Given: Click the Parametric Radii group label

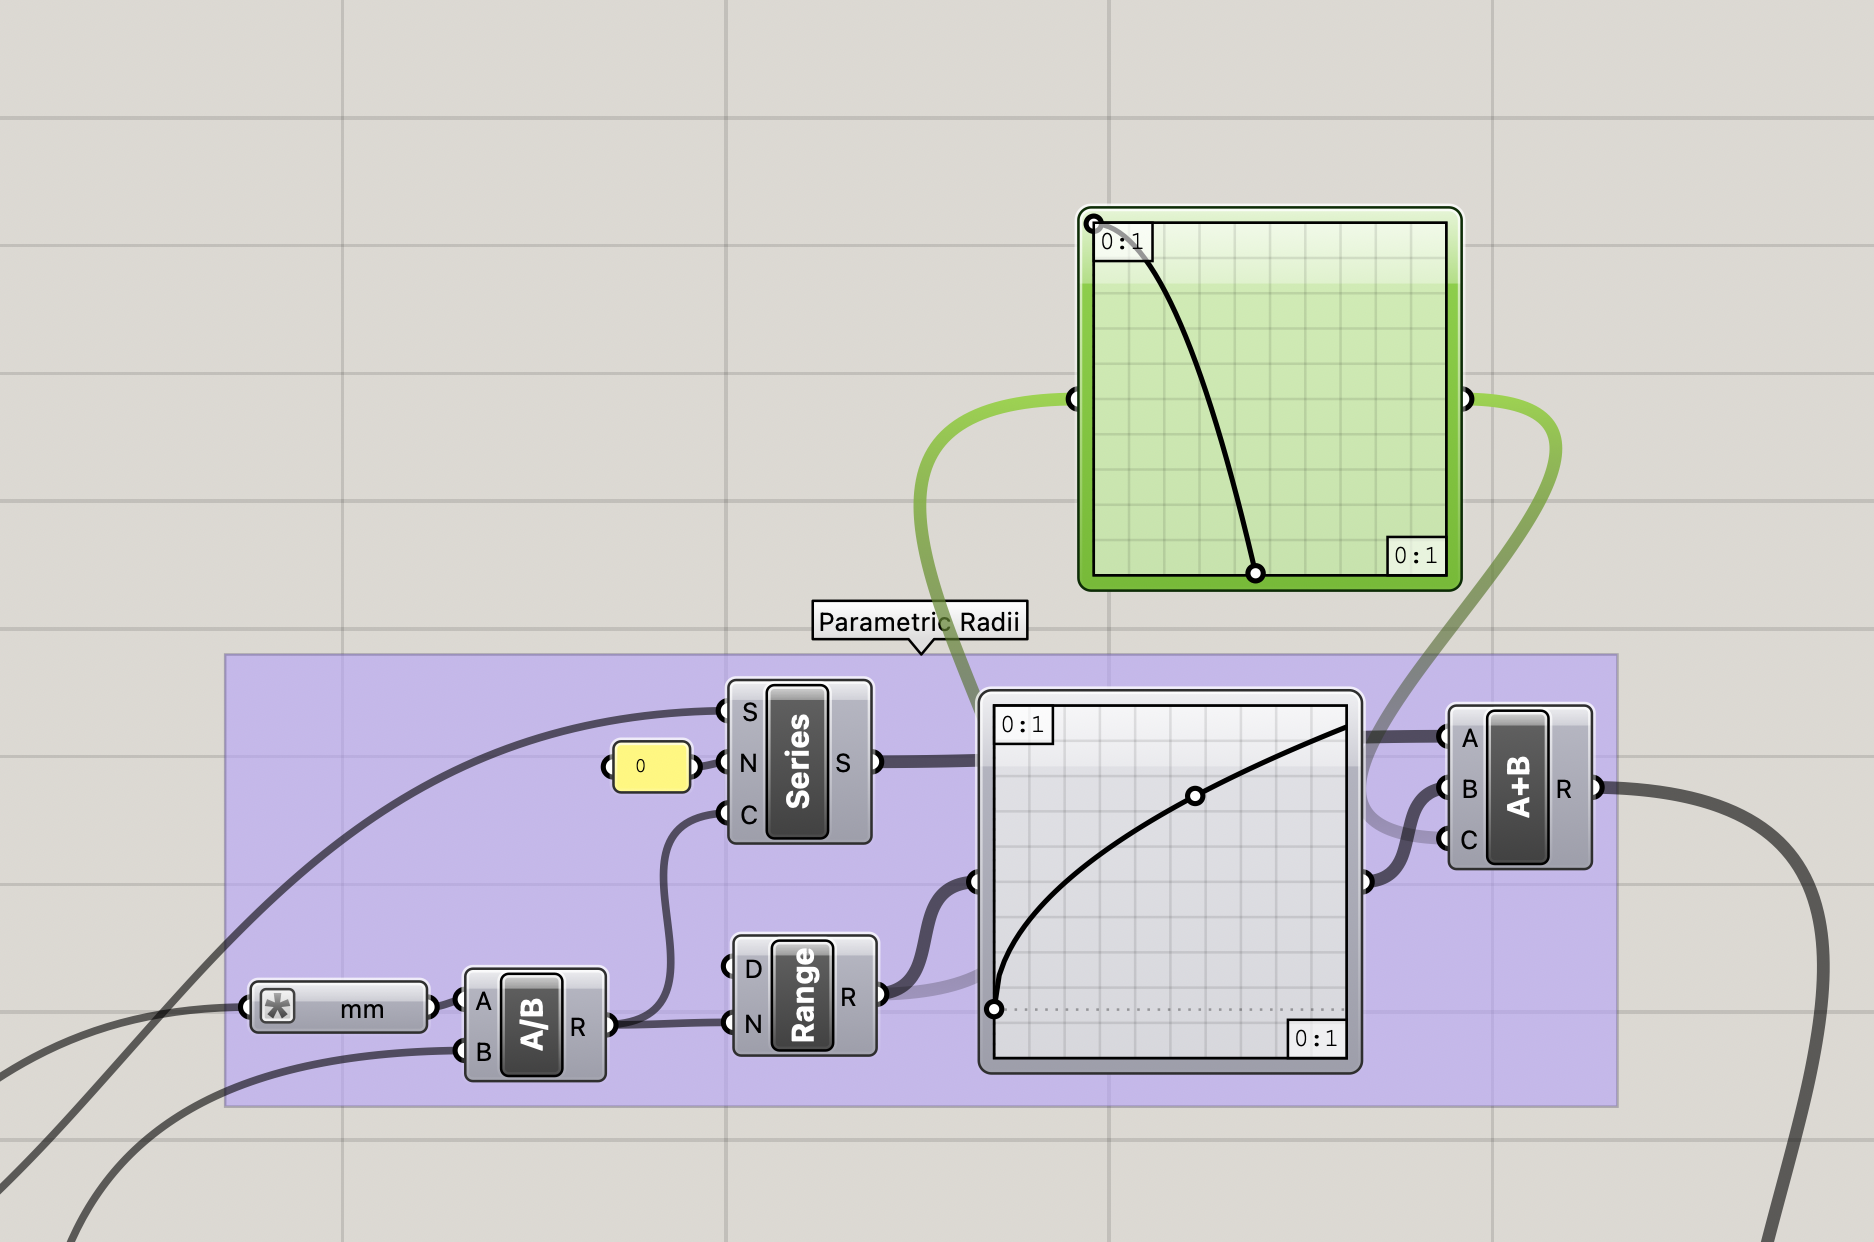Looking at the screenshot, I should point(919,621).
